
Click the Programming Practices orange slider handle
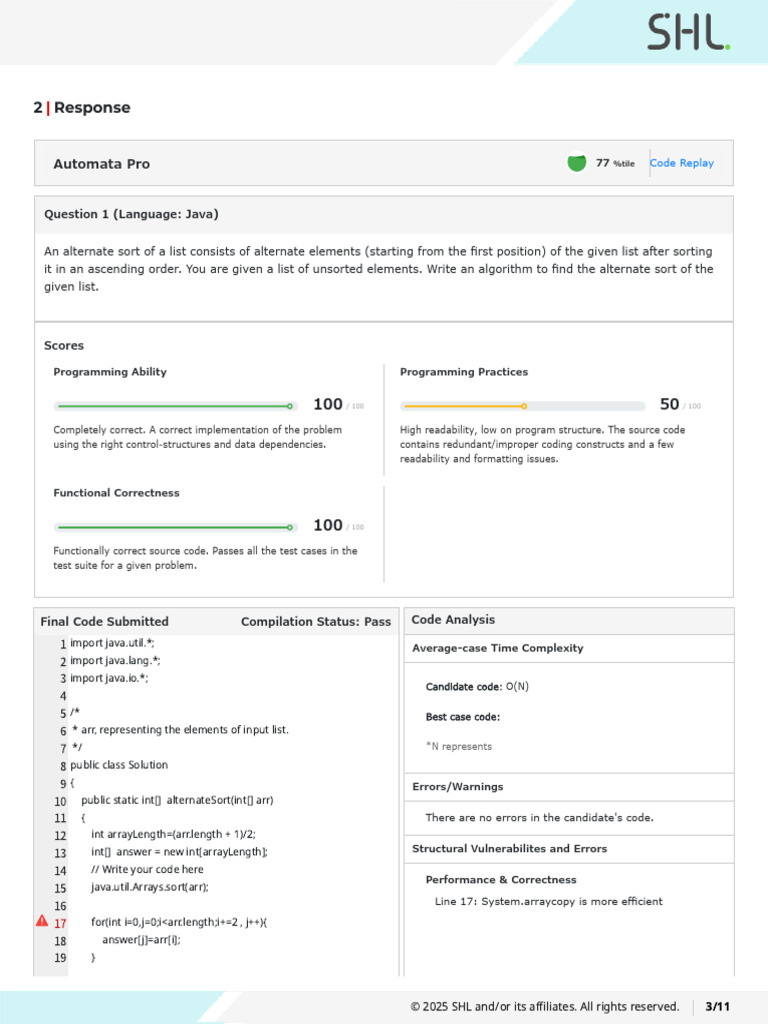[524, 406]
